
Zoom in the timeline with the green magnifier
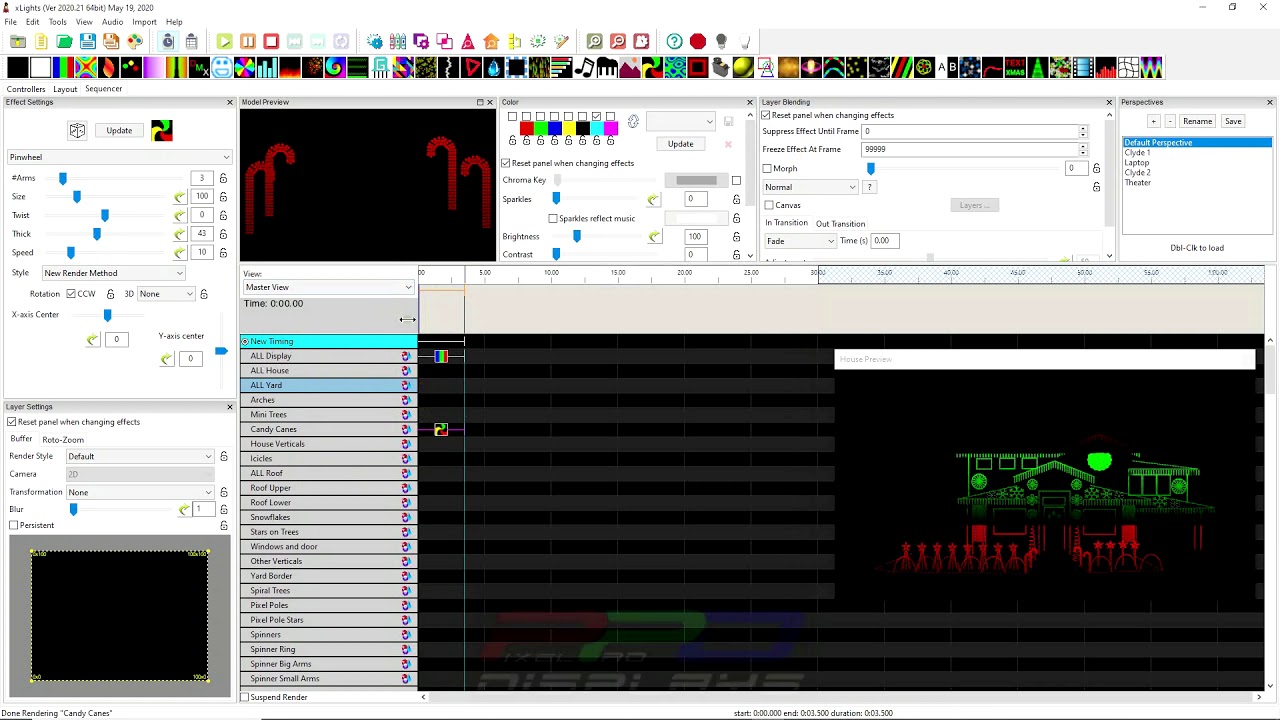click(x=595, y=41)
